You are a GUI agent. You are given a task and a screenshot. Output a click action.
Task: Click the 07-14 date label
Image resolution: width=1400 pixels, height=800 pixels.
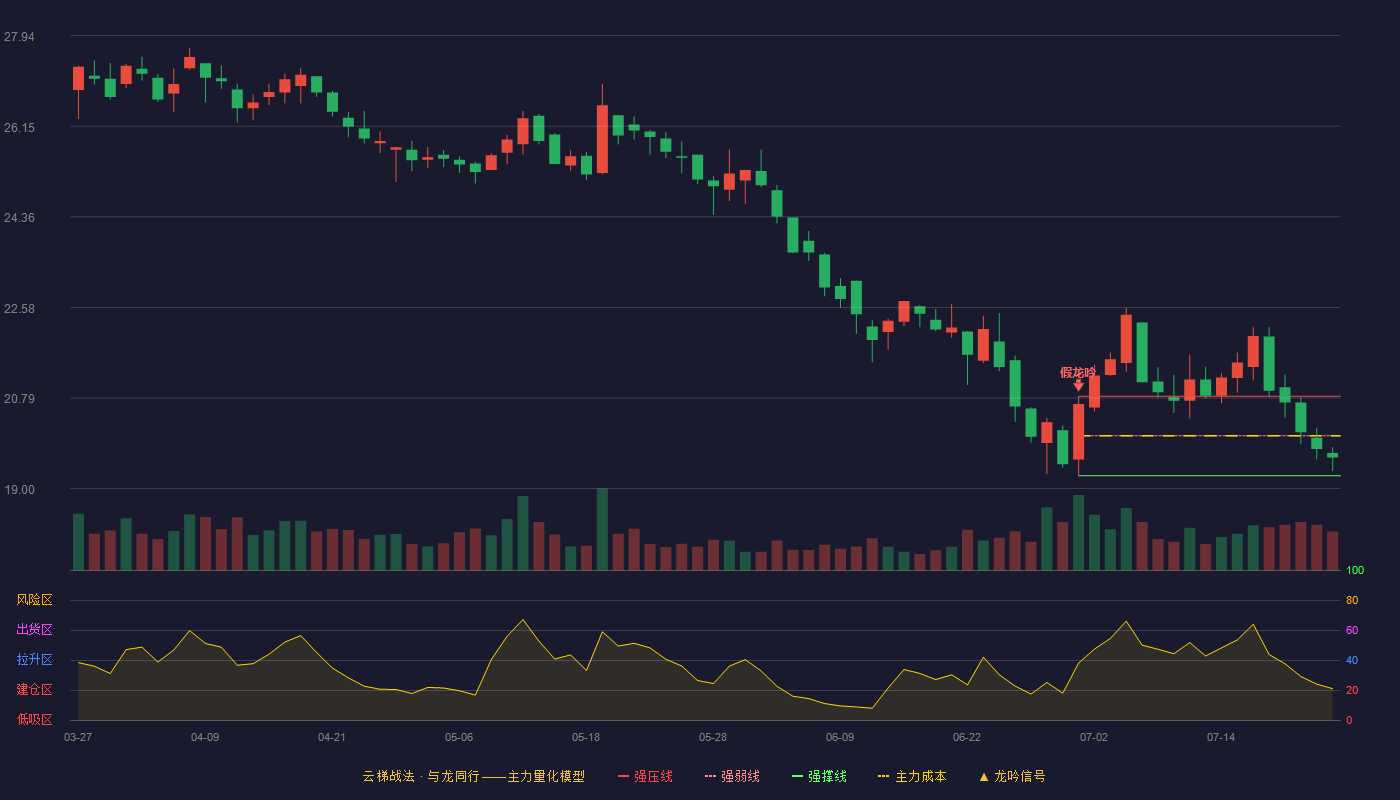[1221, 737]
